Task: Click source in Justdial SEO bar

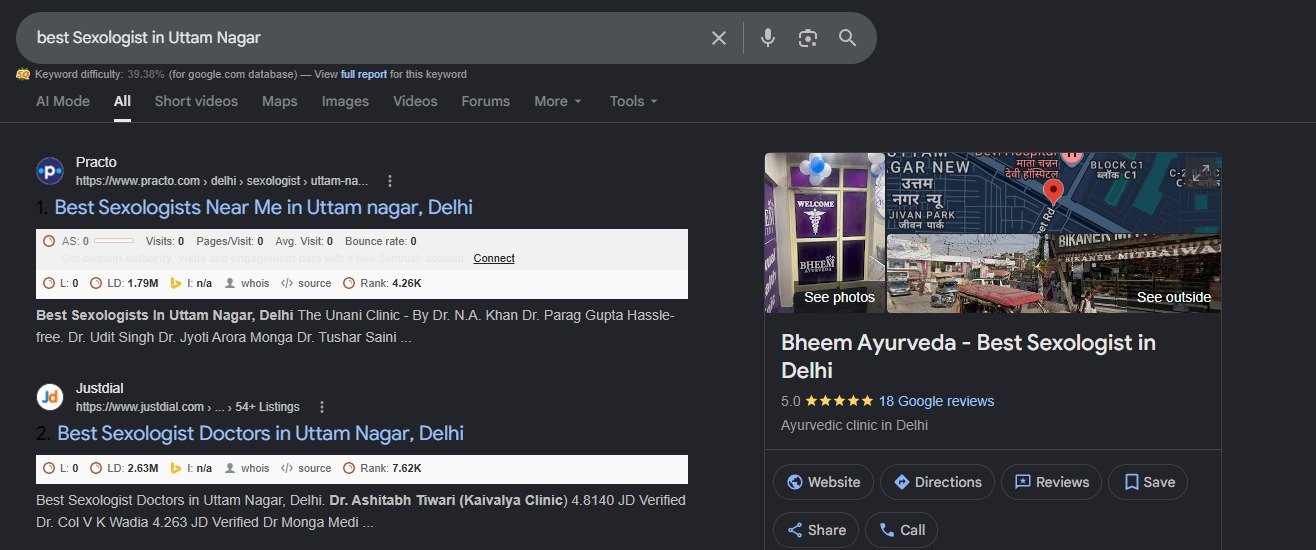Action: (306, 468)
